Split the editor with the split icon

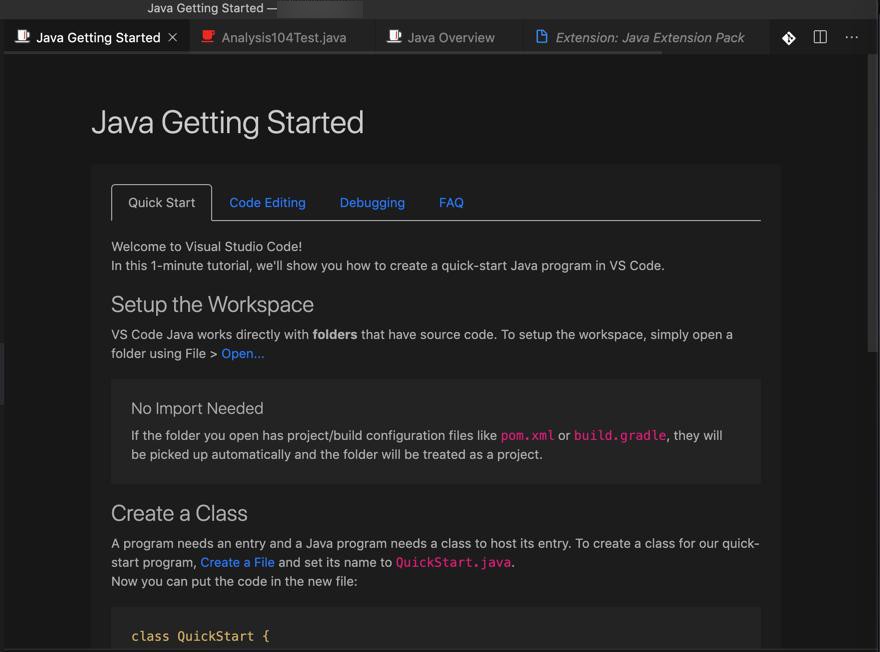coord(820,37)
